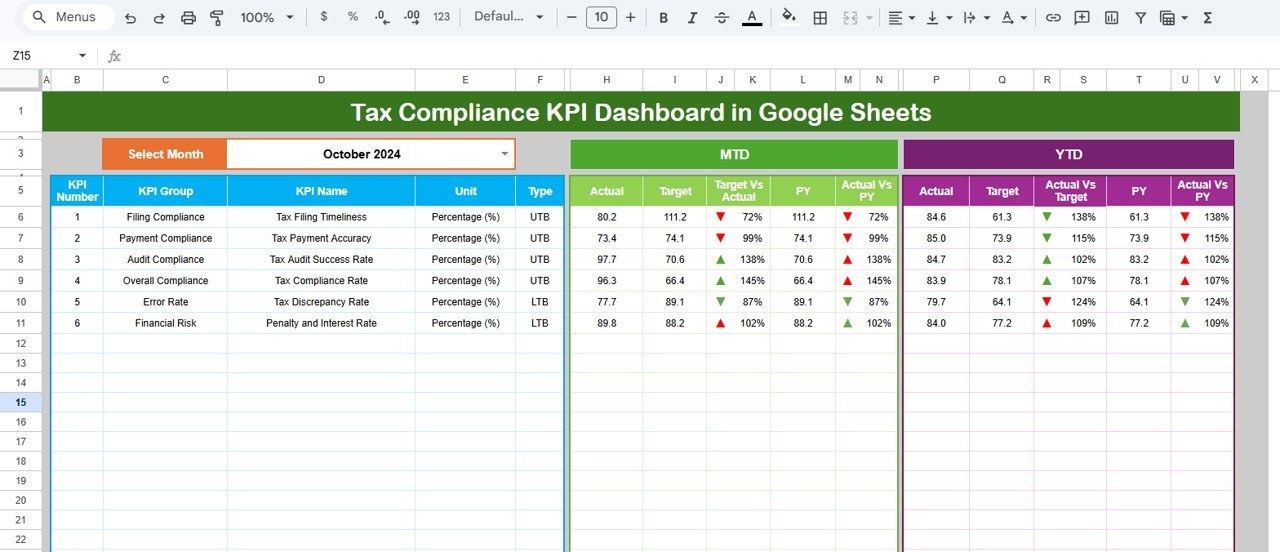Select column D header

(x=321, y=80)
